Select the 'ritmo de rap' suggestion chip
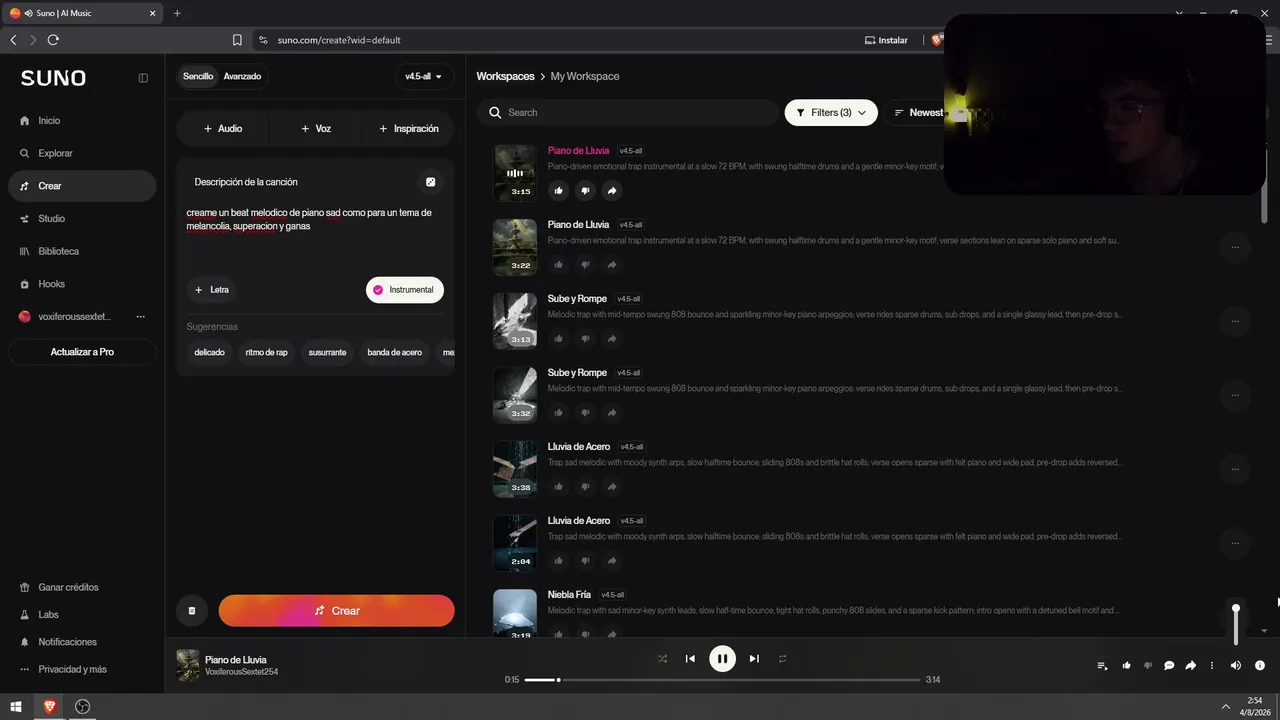The width and height of the screenshot is (1280, 720). [x=267, y=352]
